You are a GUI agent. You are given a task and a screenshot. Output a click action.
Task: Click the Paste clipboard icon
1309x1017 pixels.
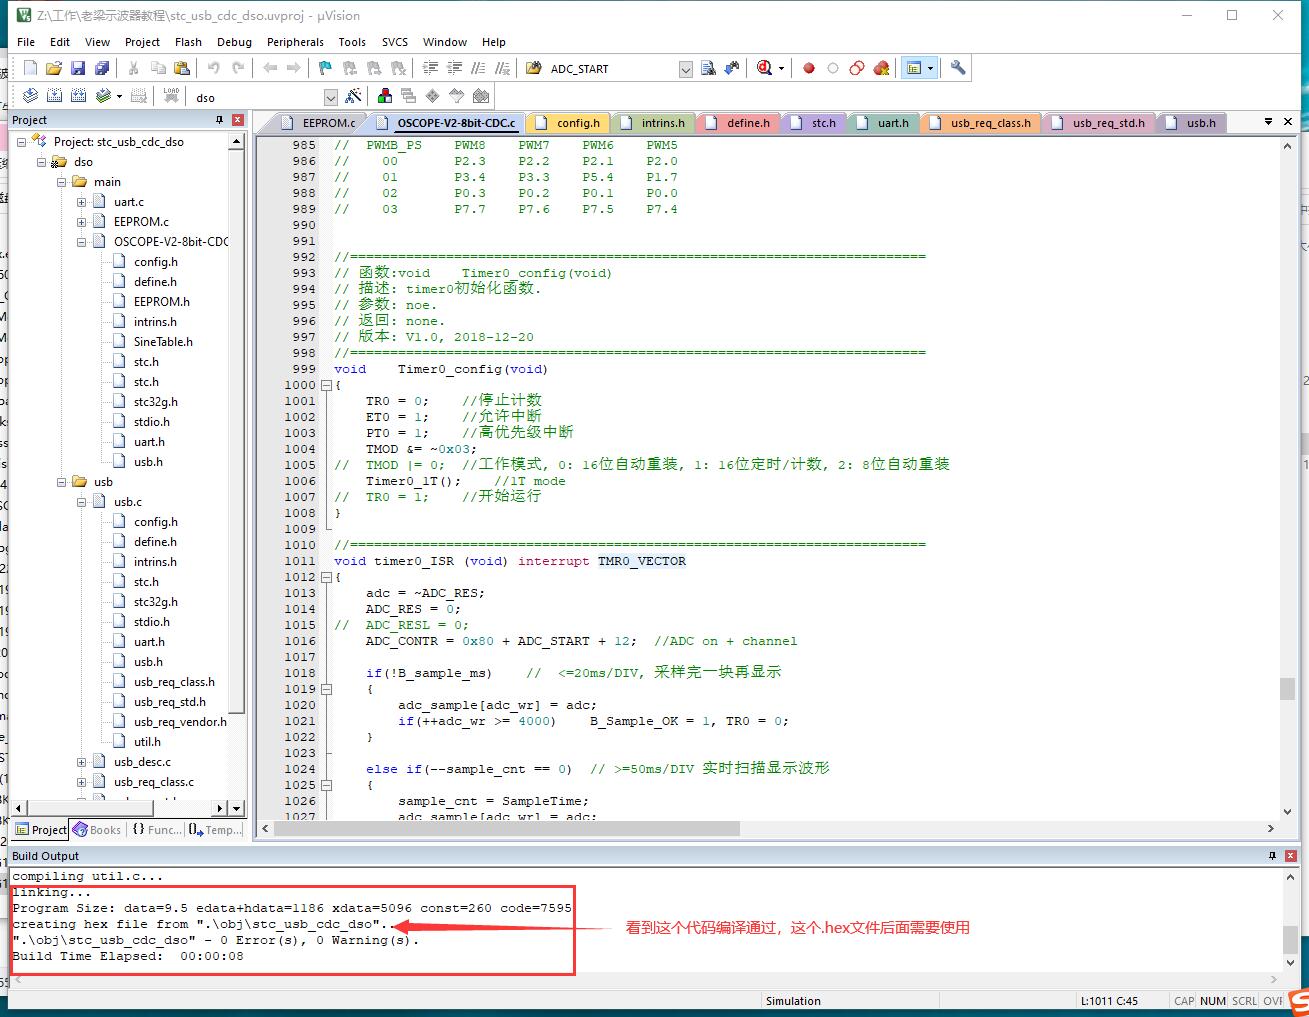pos(181,68)
